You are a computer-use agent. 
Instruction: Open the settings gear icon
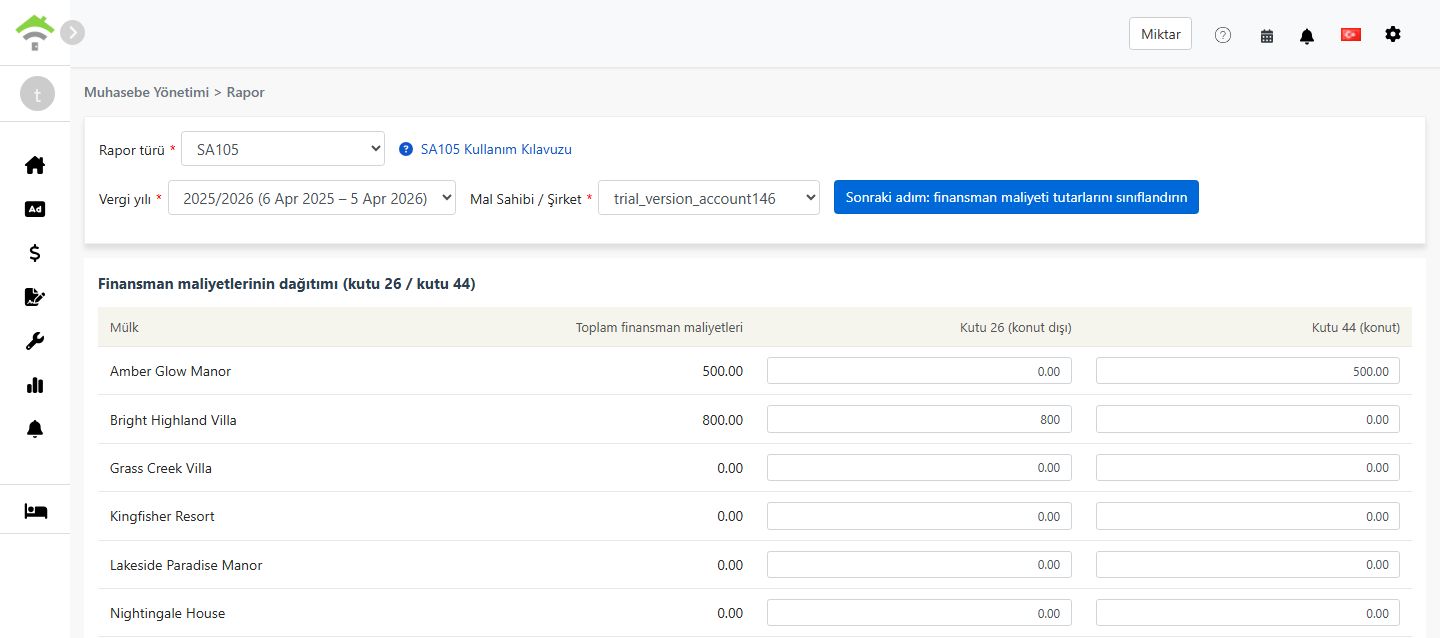coord(1393,34)
